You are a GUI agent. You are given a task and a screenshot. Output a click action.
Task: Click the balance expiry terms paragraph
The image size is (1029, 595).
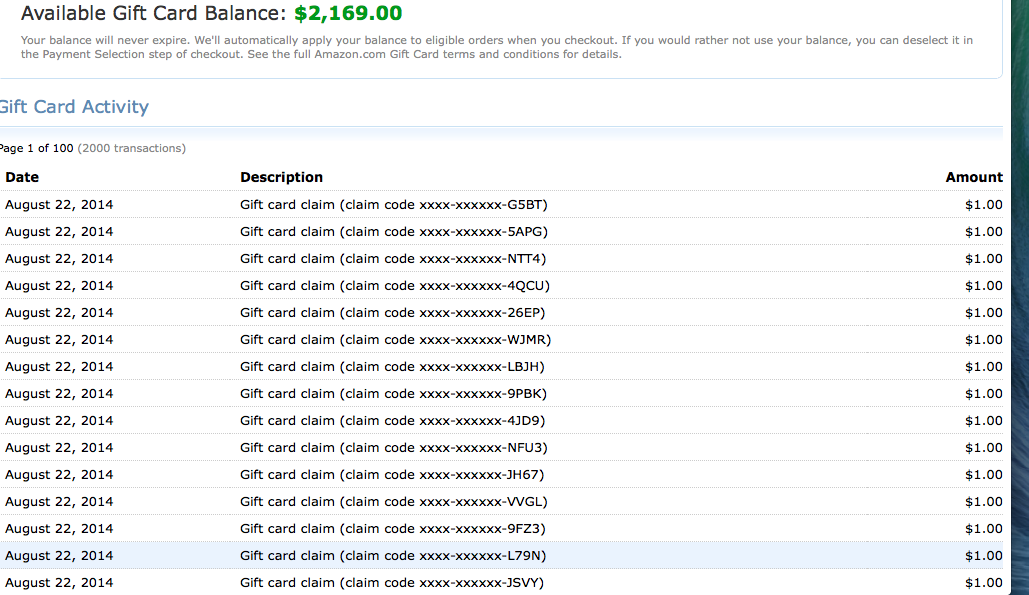coord(496,47)
